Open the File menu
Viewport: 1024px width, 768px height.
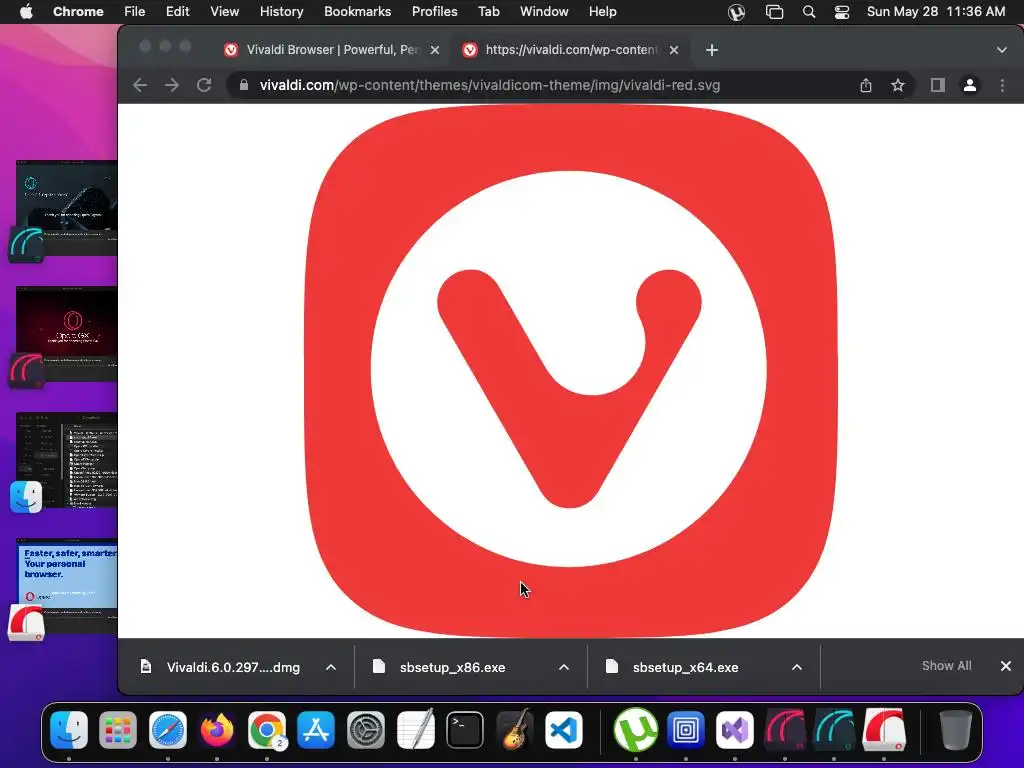tap(135, 12)
